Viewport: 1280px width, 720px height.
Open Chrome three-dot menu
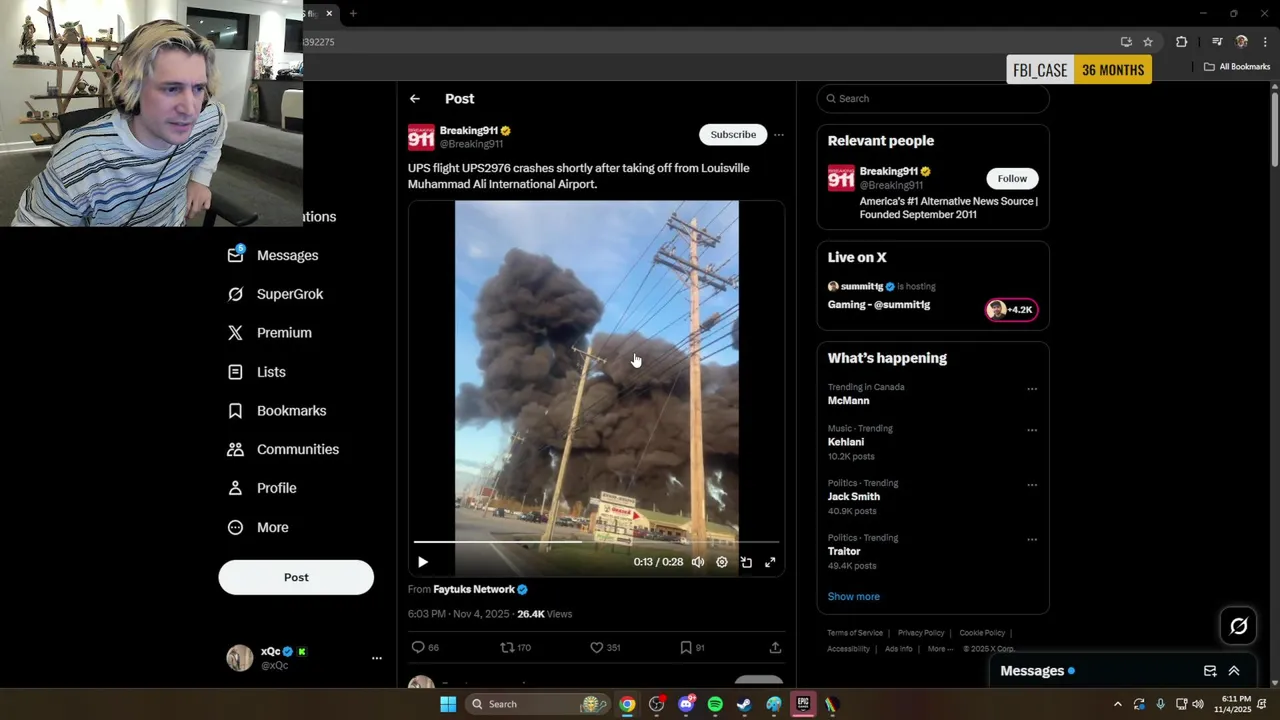coord(1265,42)
